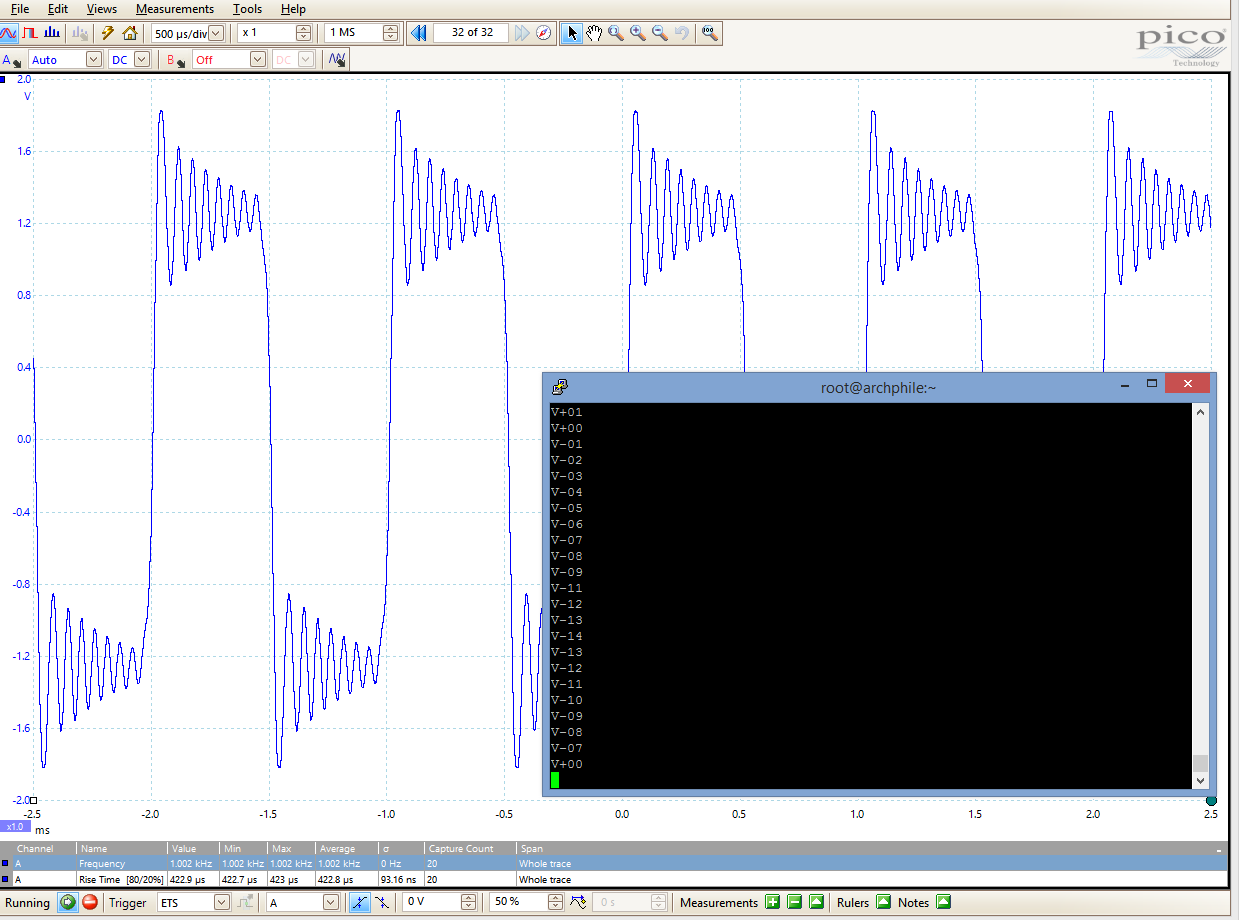Screen dimensions: 1239x920
Task: Click the Min column header
Action: click(243, 849)
